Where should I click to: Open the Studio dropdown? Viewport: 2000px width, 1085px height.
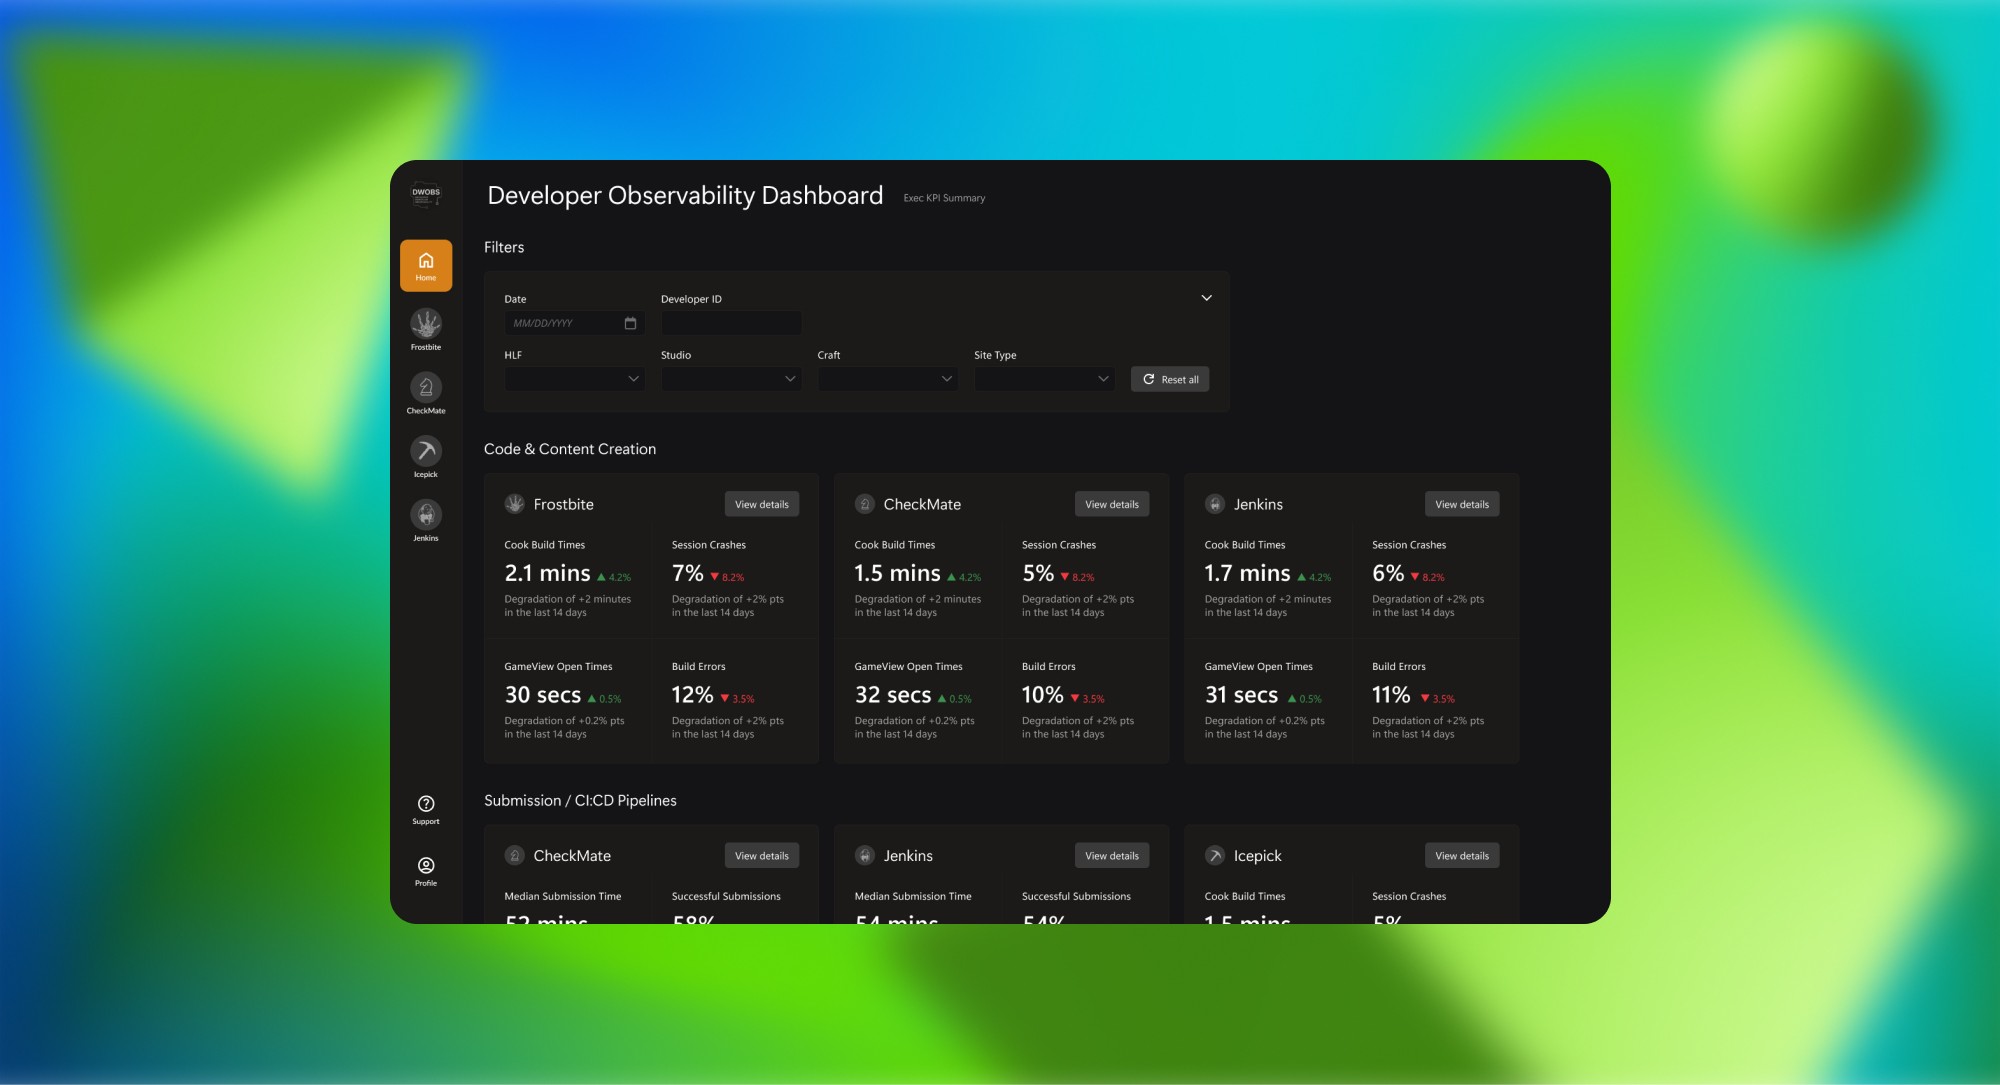tap(730, 379)
